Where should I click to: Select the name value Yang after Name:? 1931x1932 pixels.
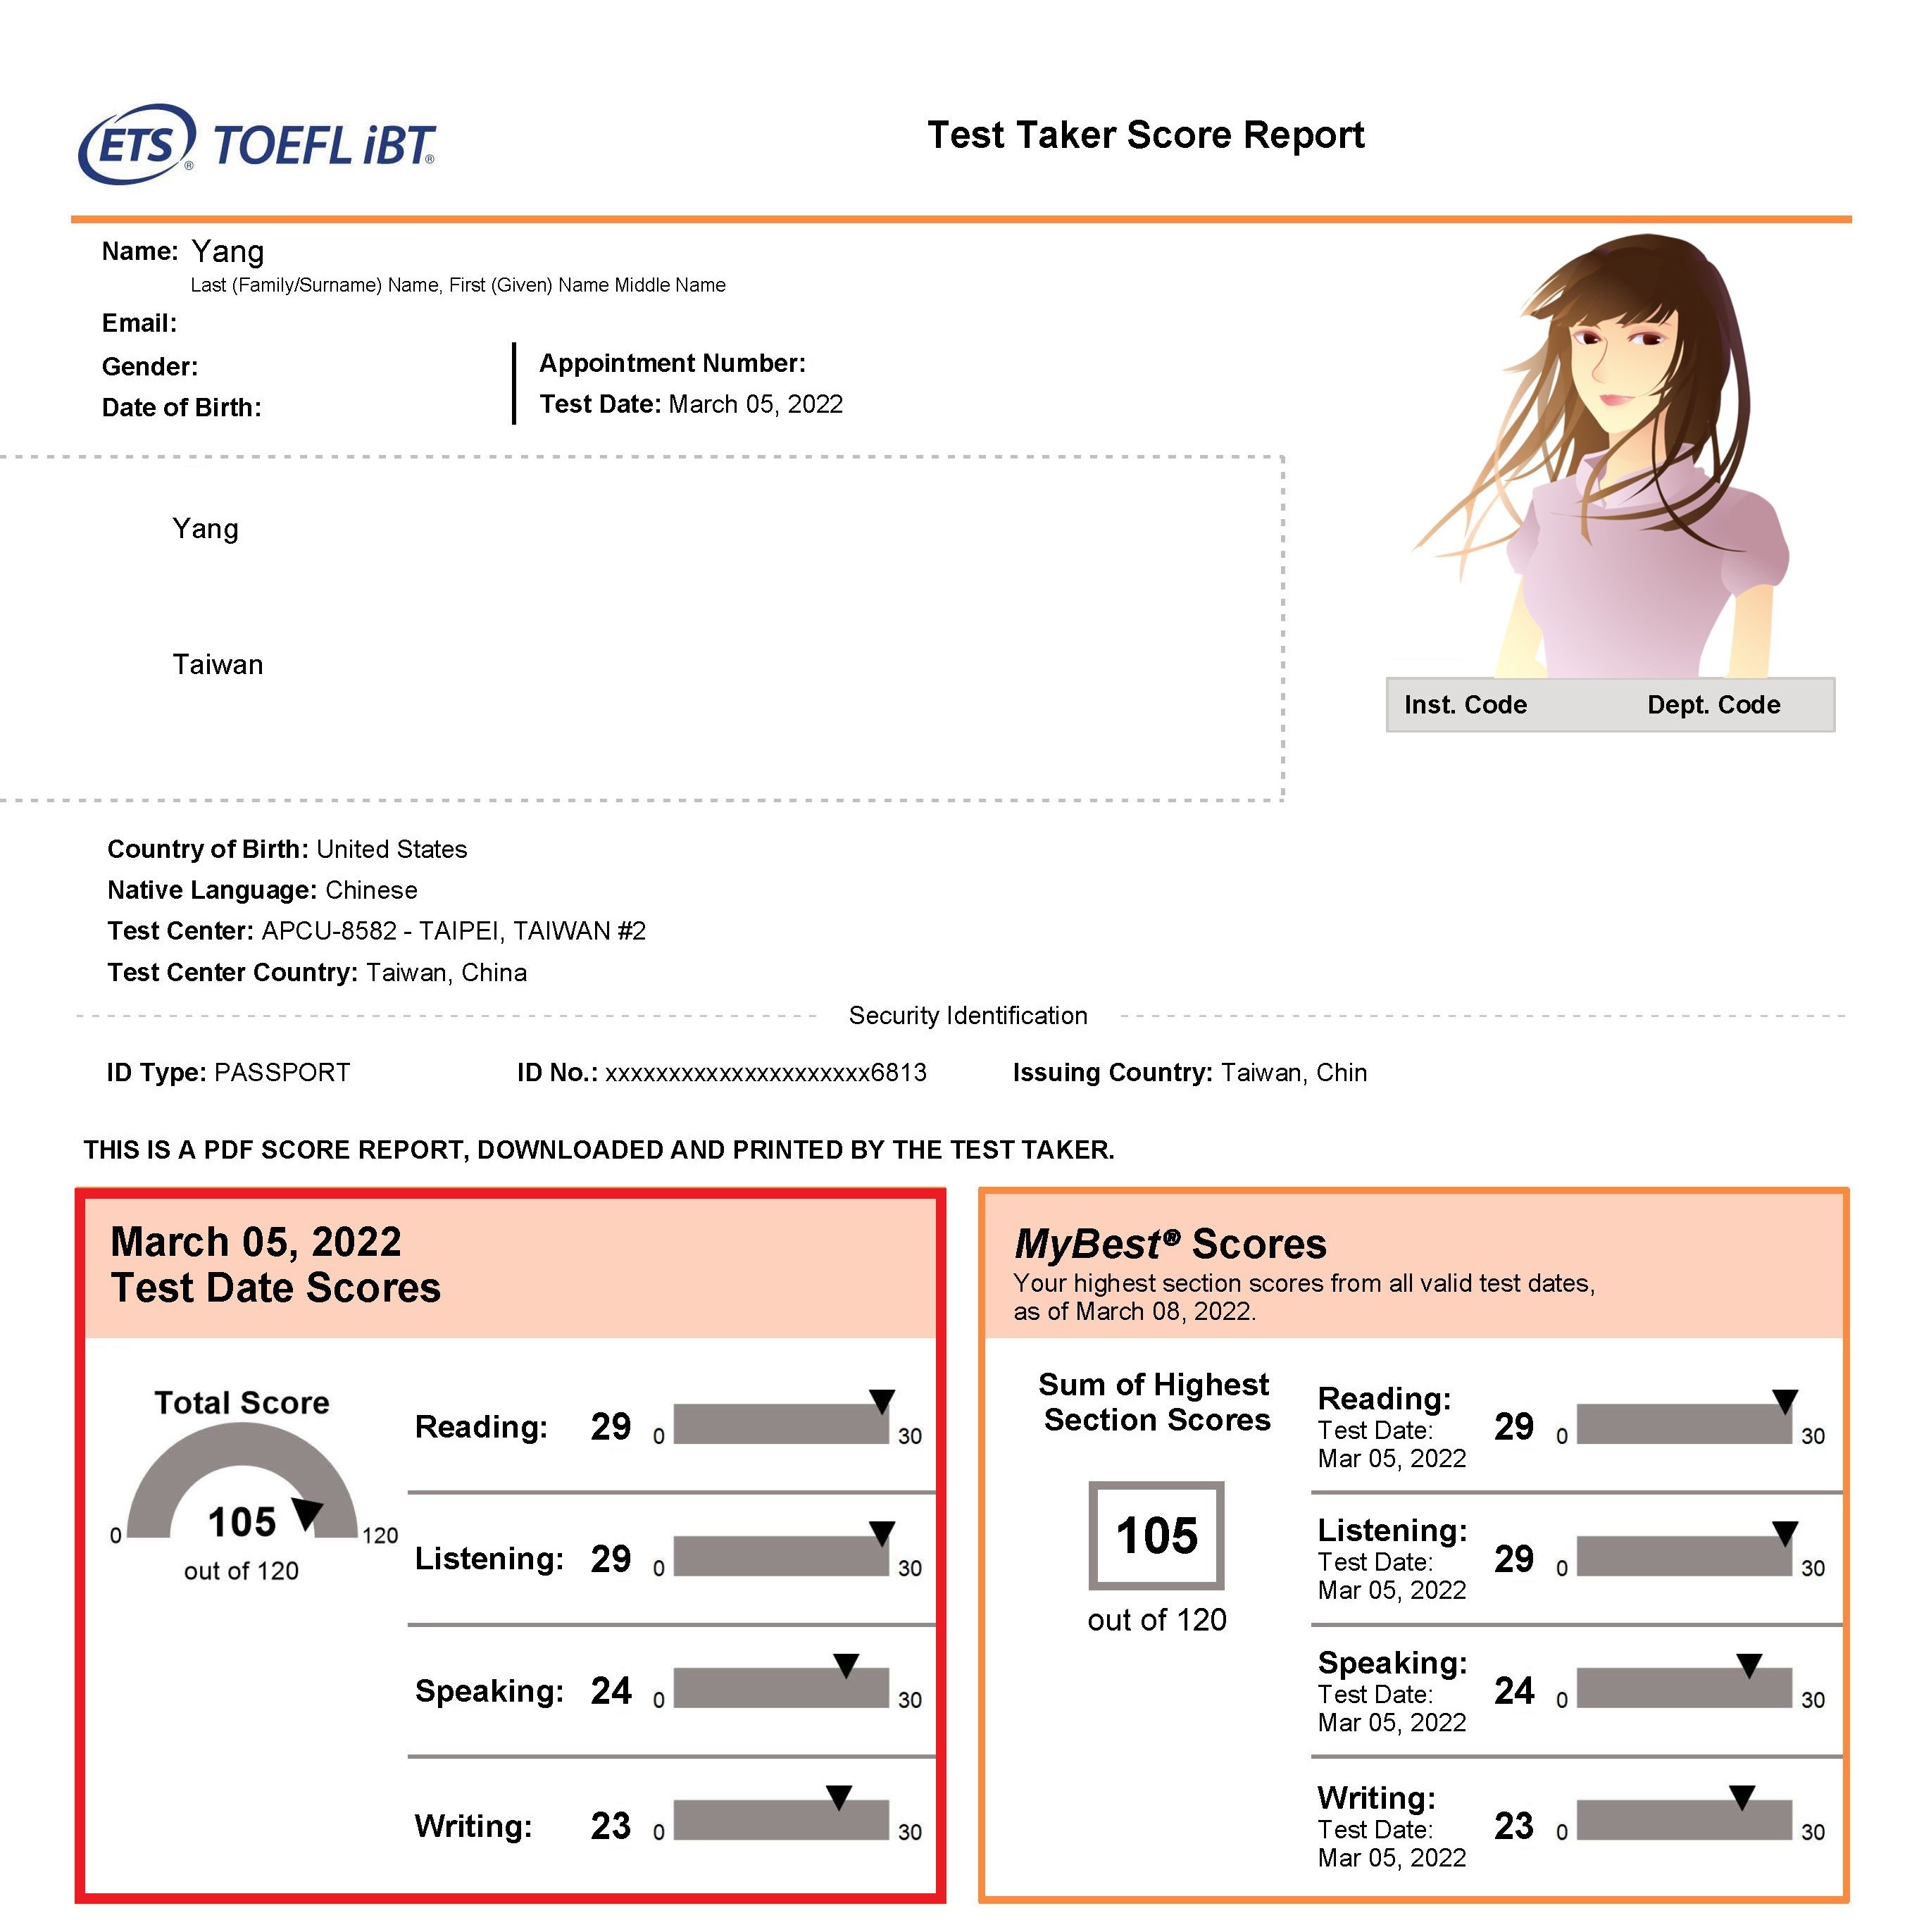coord(228,252)
